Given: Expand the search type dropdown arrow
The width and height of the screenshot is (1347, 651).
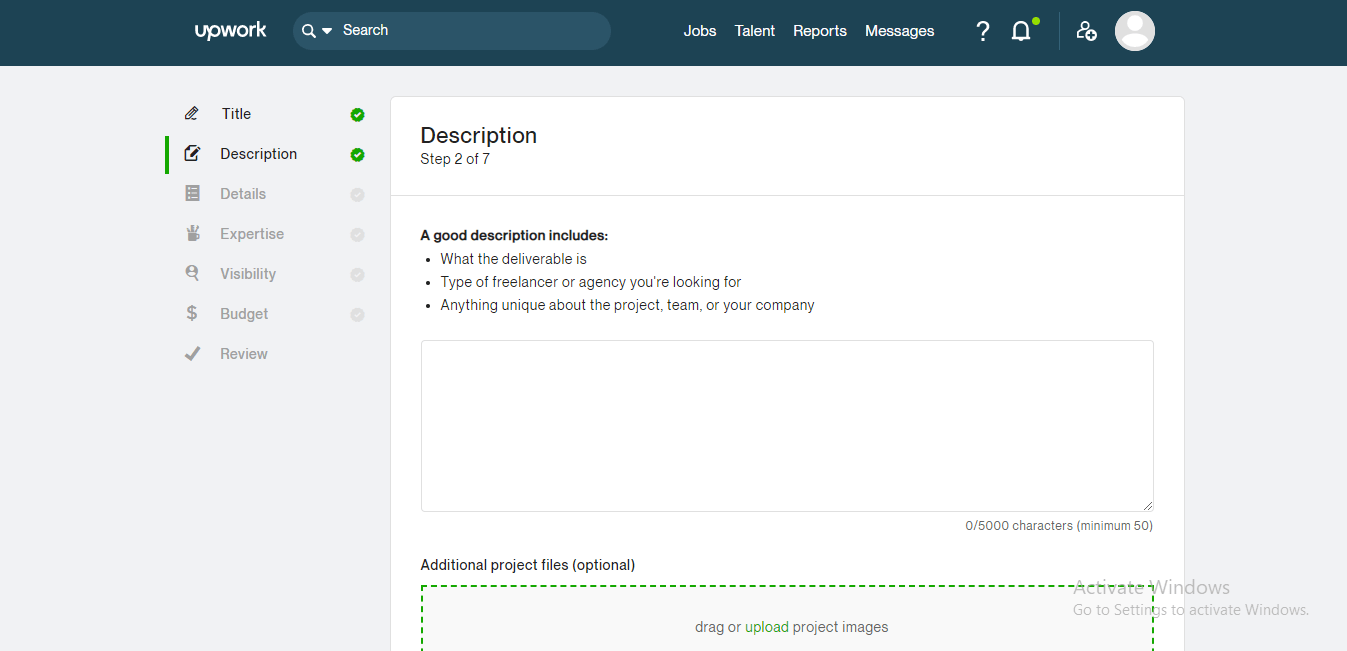Looking at the screenshot, I should pyautogui.click(x=326, y=31).
